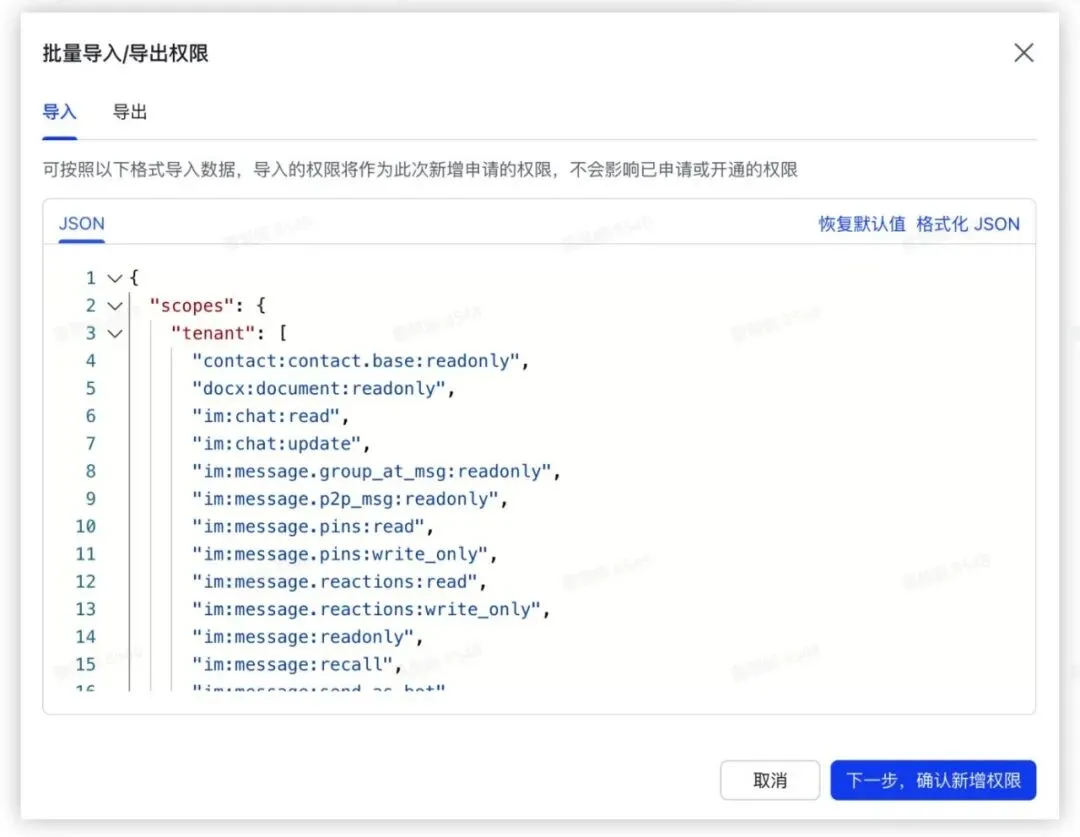Collapse the "tenant" array fold chevron
The width and height of the screenshot is (1080, 837).
114,333
